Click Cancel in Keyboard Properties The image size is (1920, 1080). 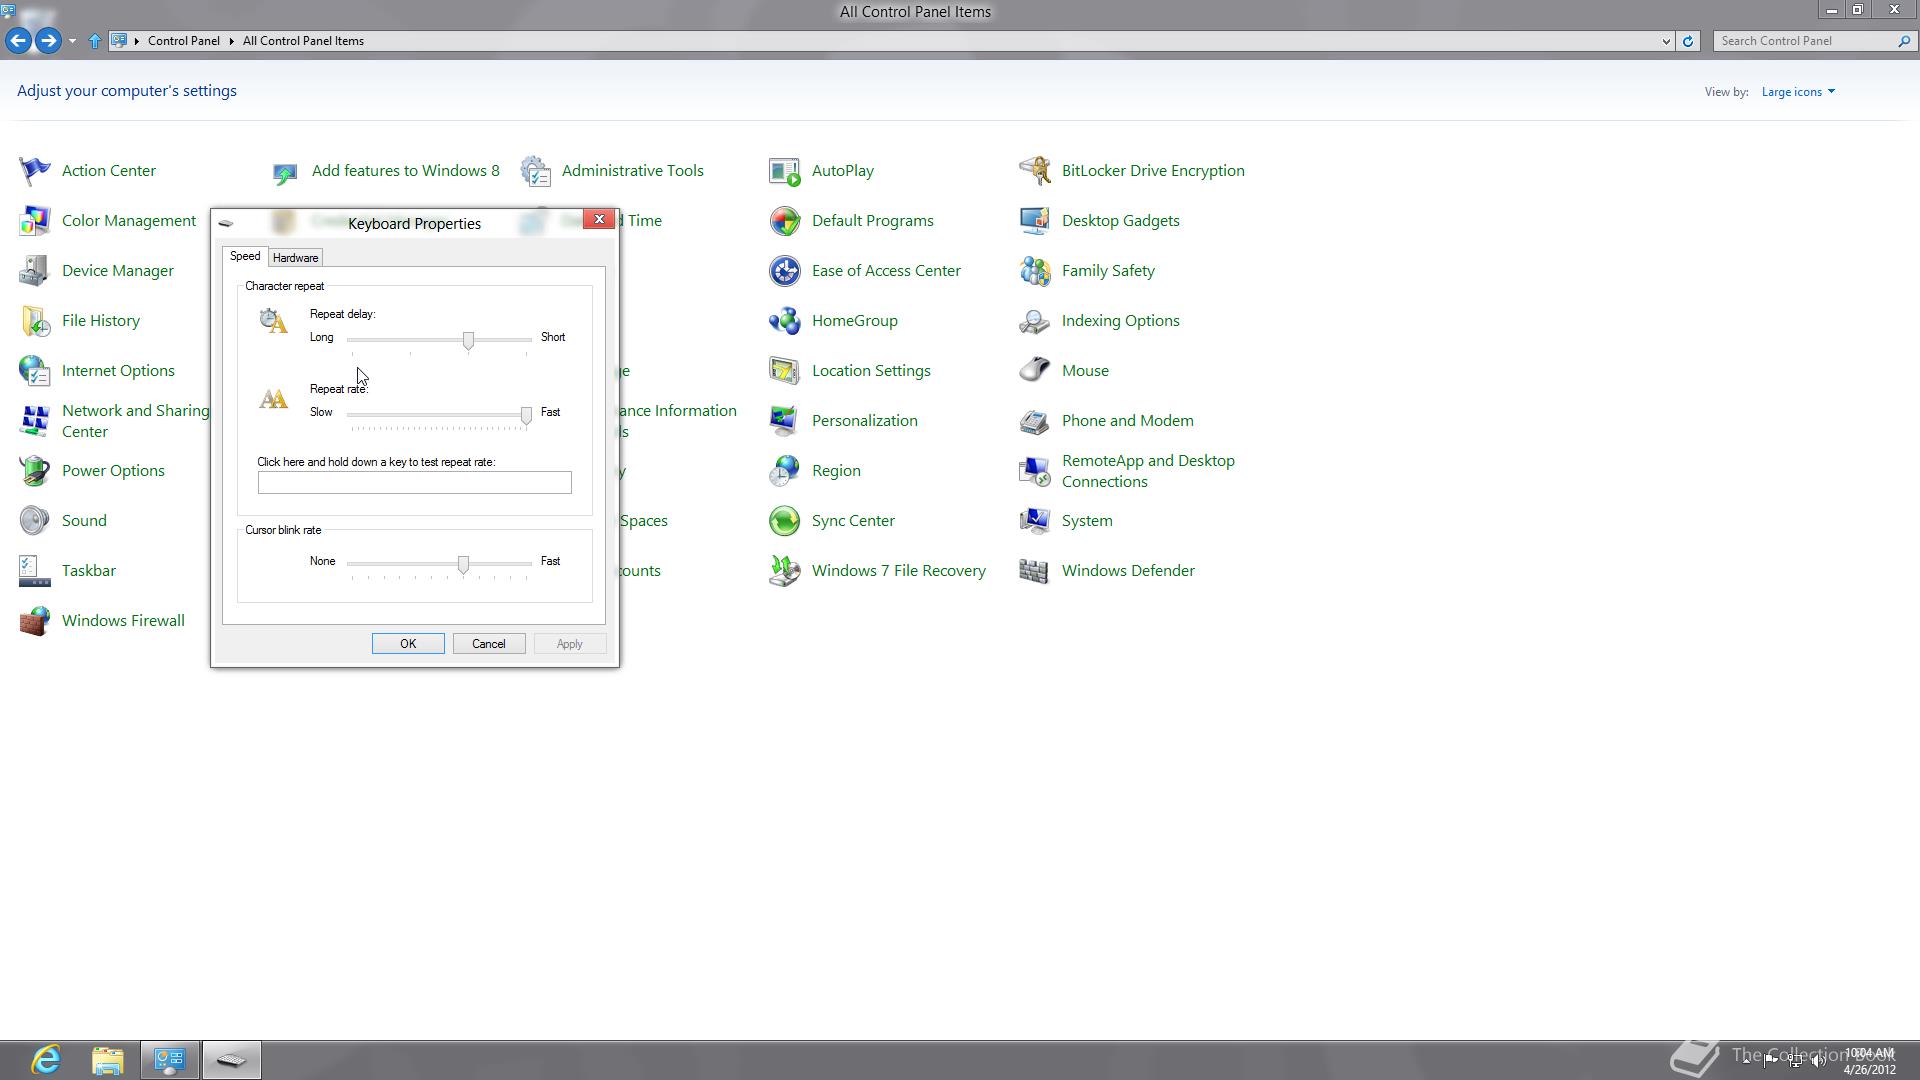point(489,644)
